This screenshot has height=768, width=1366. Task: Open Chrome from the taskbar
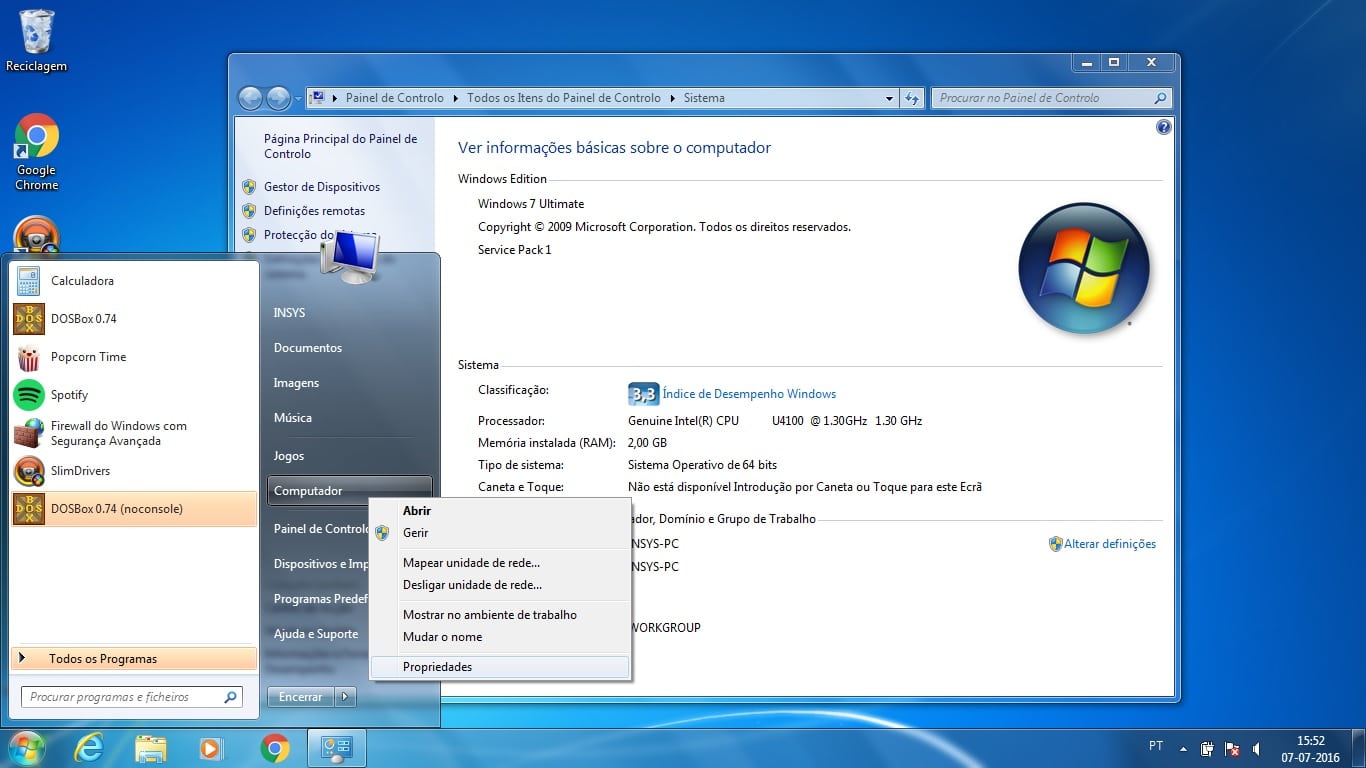pos(275,748)
